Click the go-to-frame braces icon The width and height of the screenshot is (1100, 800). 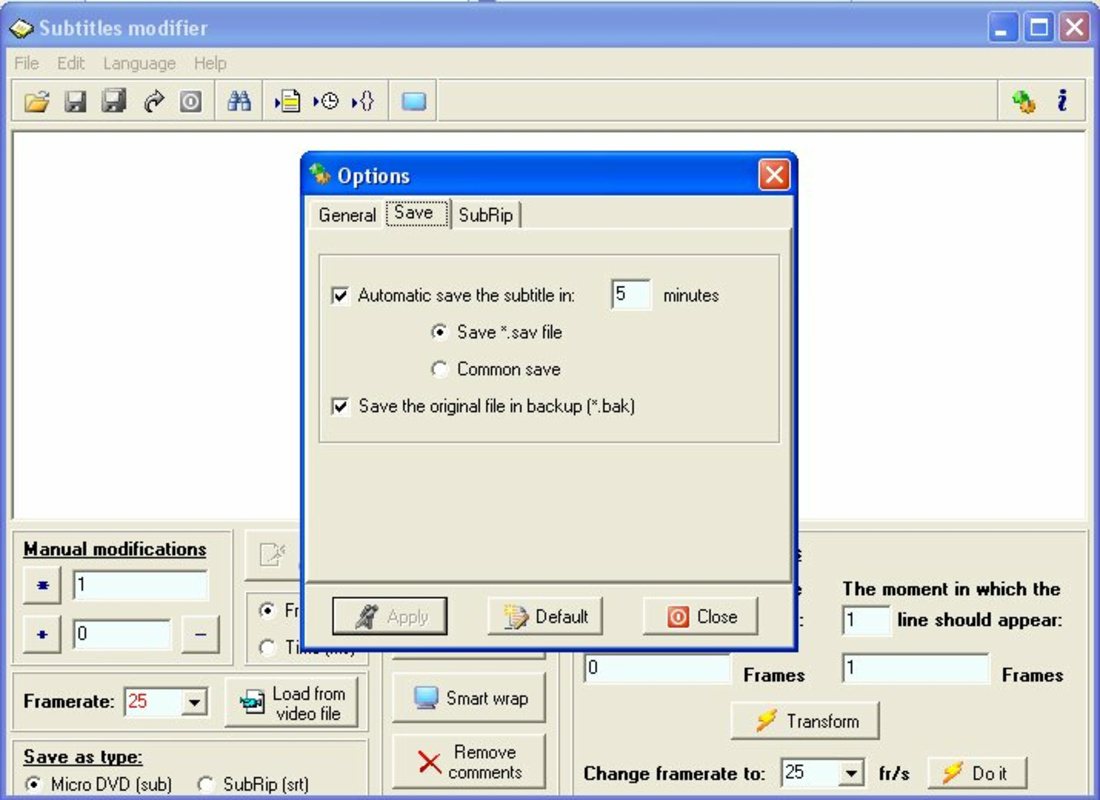point(363,102)
